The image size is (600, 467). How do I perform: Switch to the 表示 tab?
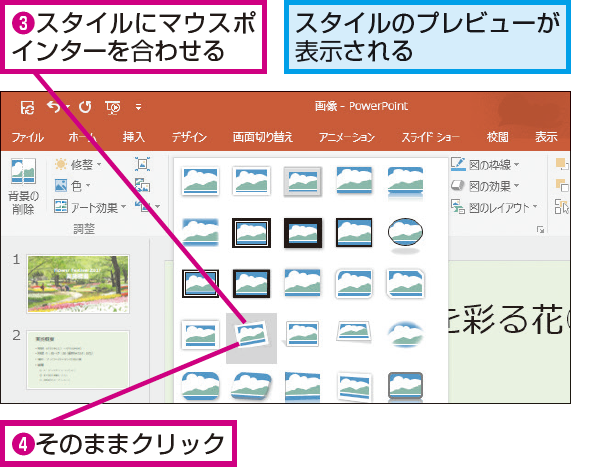click(x=546, y=137)
